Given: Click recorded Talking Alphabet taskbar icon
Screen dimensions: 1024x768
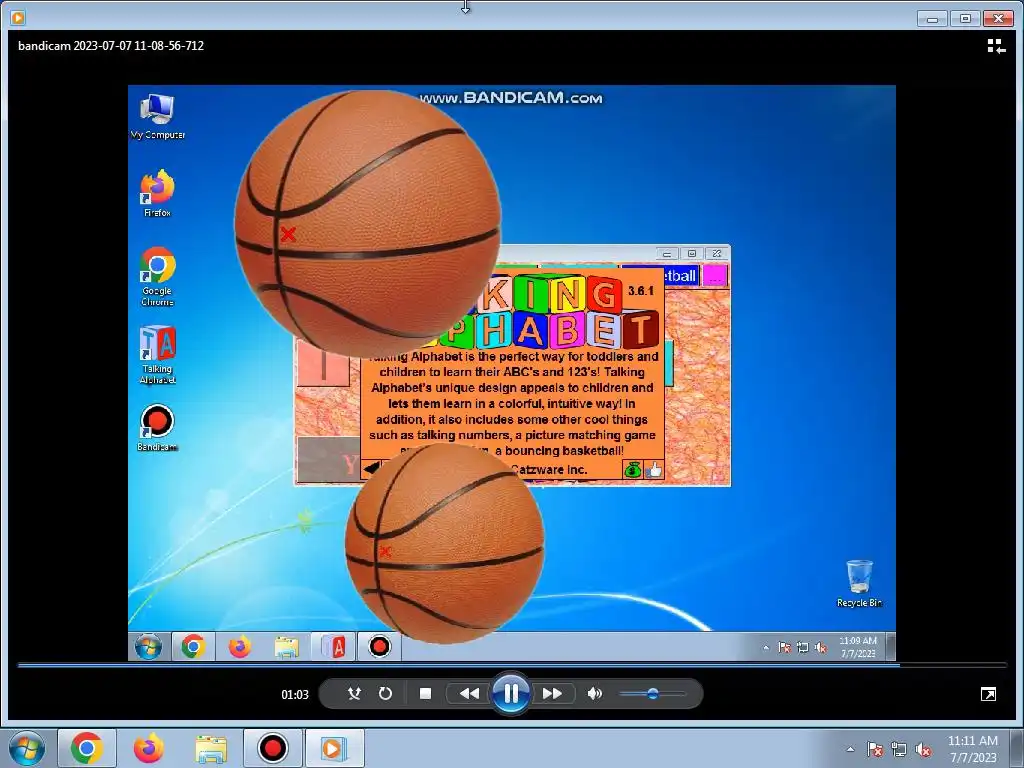Looking at the screenshot, I should pyautogui.click(x=333, y=647).
